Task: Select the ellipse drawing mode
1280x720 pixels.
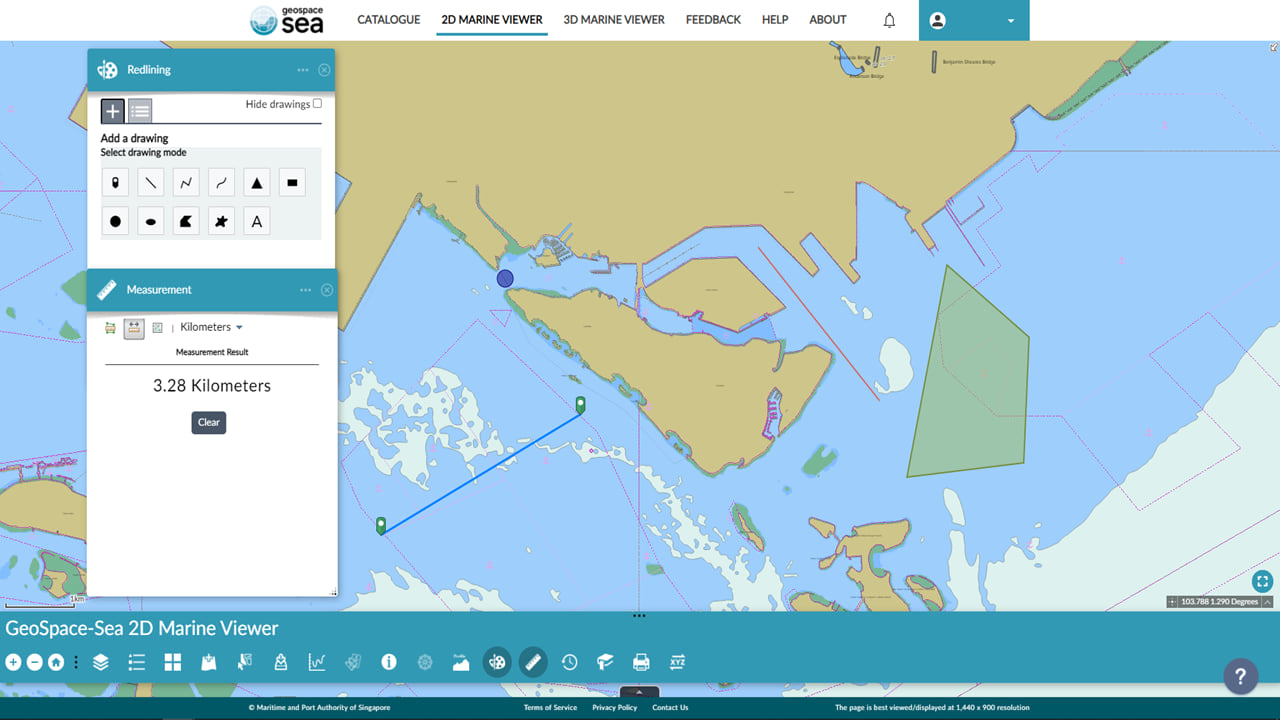Action: pos(151,221)
